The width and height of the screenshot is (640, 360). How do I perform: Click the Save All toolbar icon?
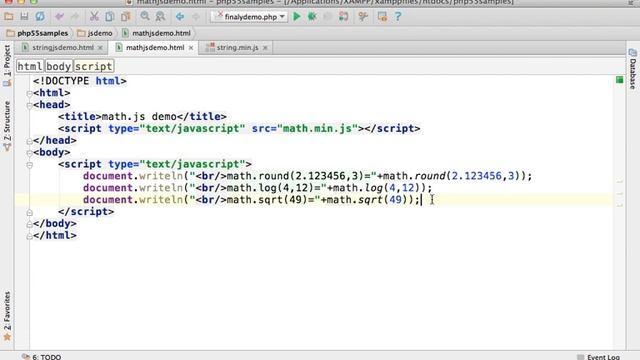[24, 17]
